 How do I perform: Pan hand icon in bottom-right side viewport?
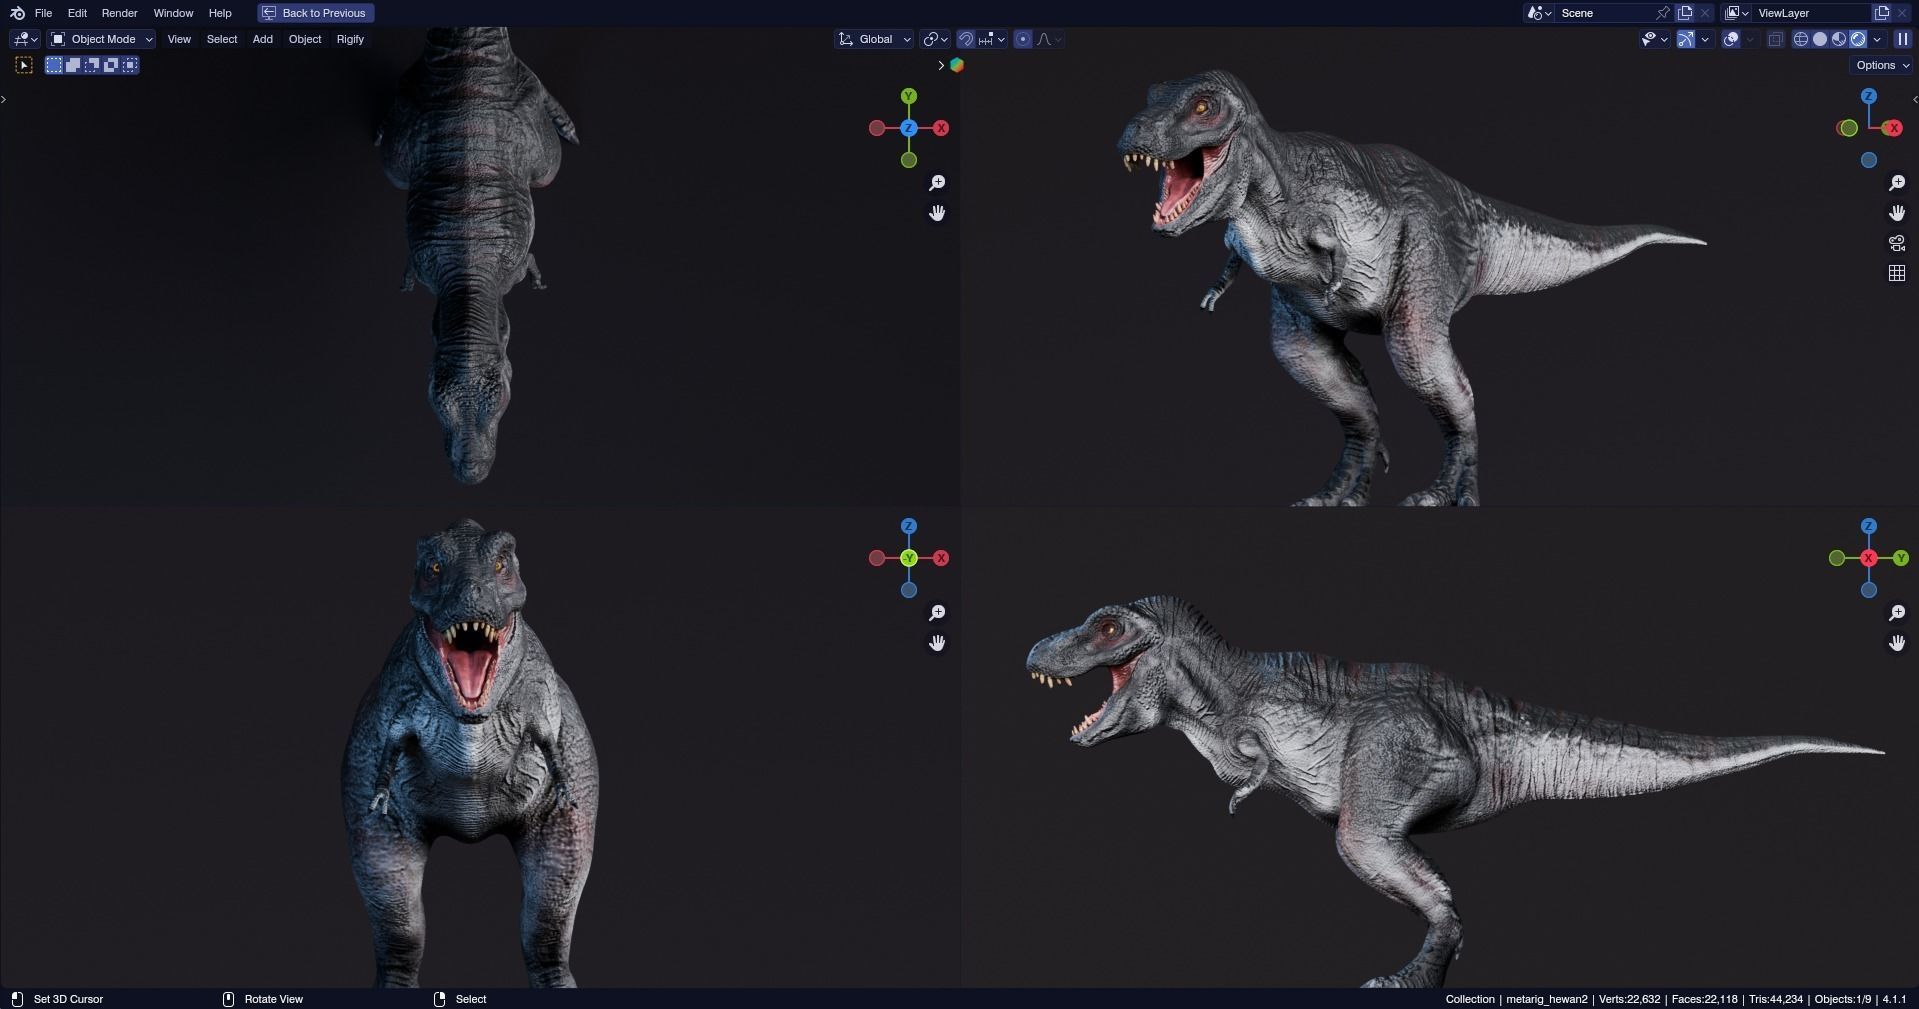click(x=1897, y=643)
